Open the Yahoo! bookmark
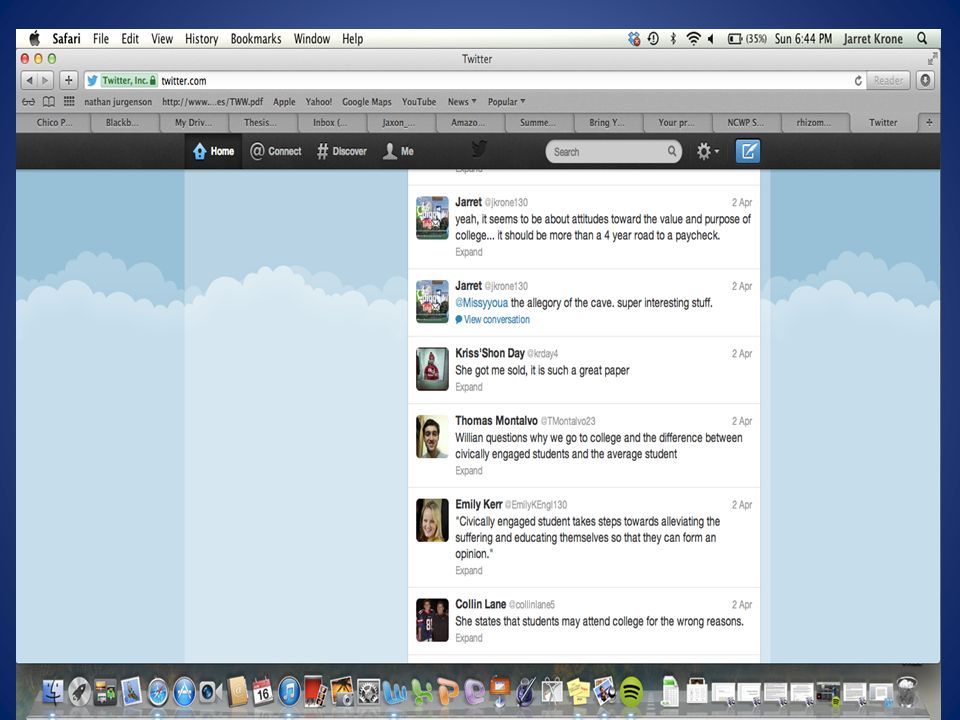960x720 pixels. (318, 102)
